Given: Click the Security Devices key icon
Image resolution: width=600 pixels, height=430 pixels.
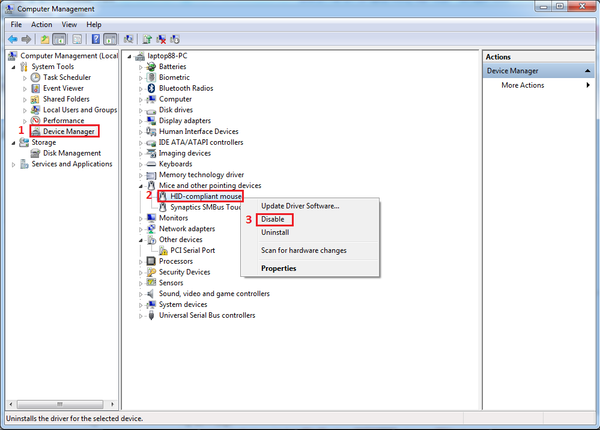Looking at the screenshot, I should click(x=152, y=272).
